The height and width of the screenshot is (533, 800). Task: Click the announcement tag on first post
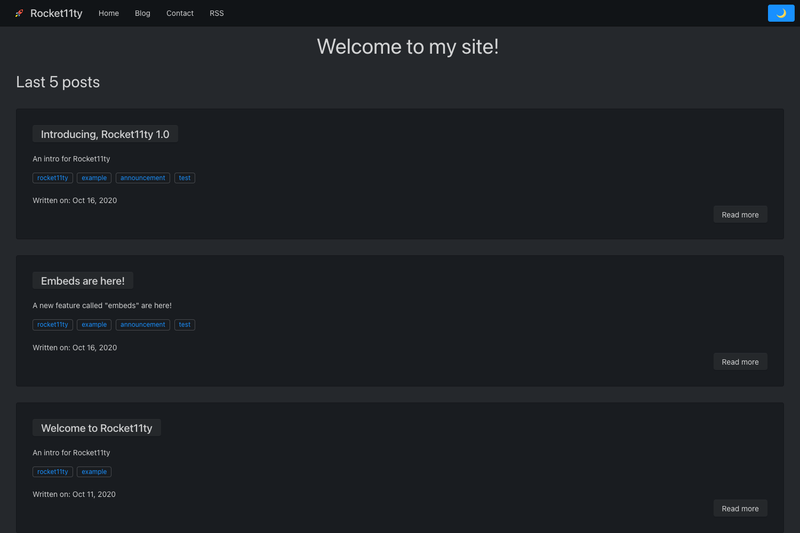(x=143, y=178)
